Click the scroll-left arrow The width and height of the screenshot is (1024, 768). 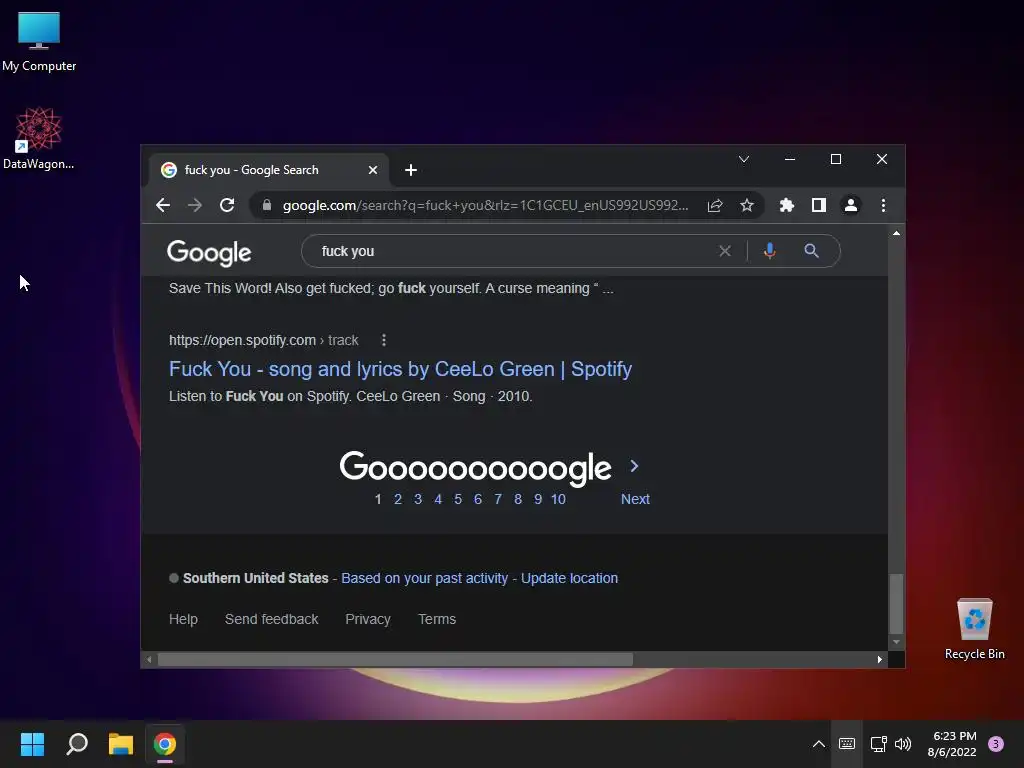[x=149, y=660]
